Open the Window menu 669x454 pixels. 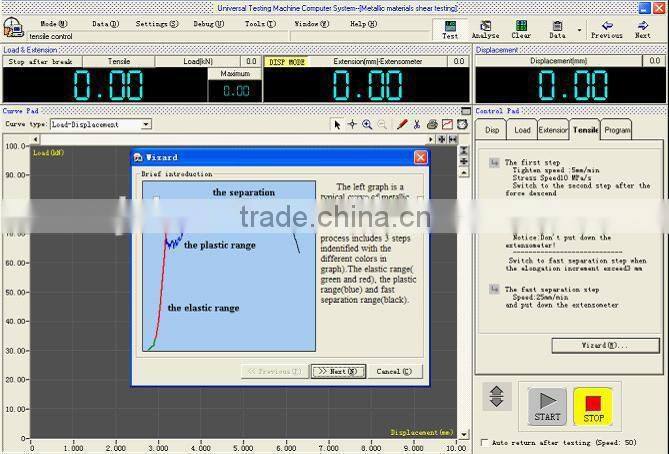click(x=311, y=24)
